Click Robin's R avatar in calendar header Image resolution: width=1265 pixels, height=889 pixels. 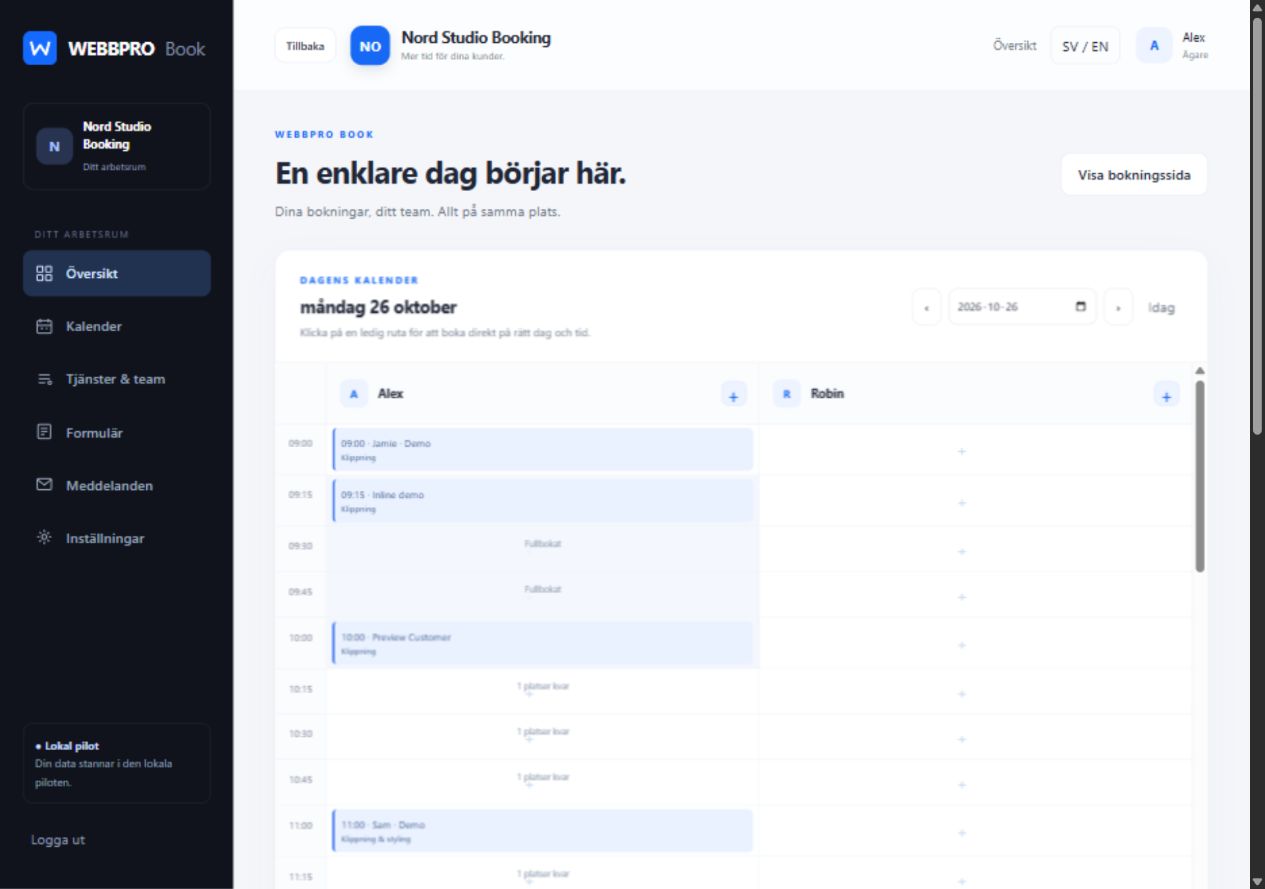click(x=786, y=394)
